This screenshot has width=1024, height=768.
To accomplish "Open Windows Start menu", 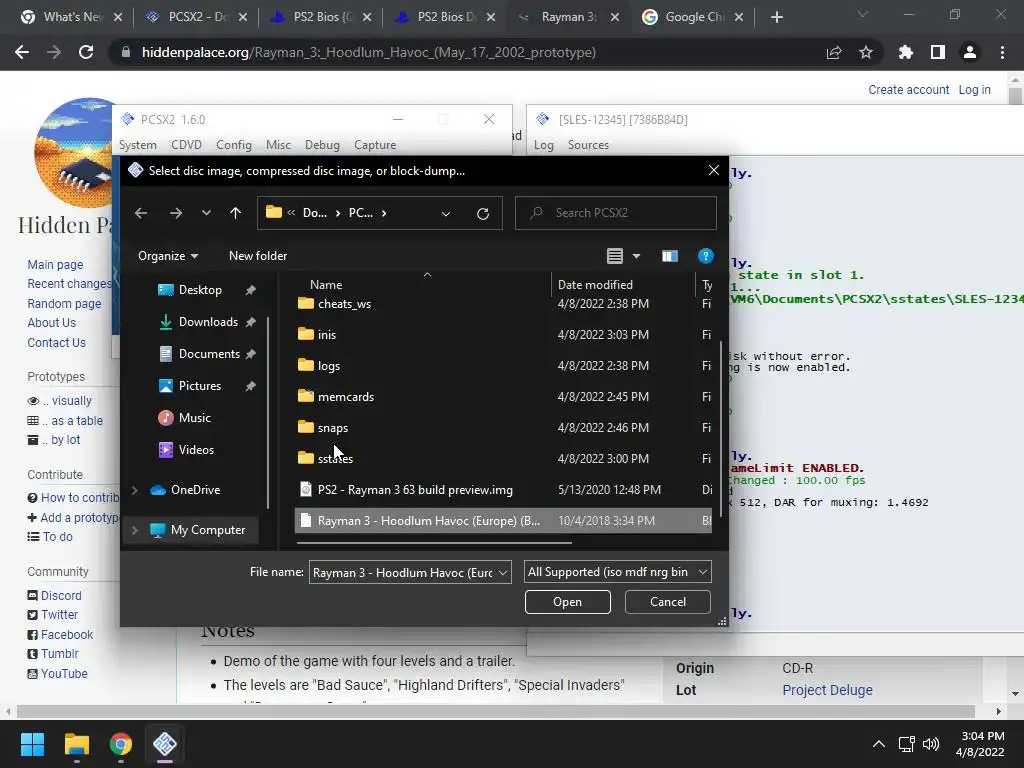I will [x=32, y=744].
